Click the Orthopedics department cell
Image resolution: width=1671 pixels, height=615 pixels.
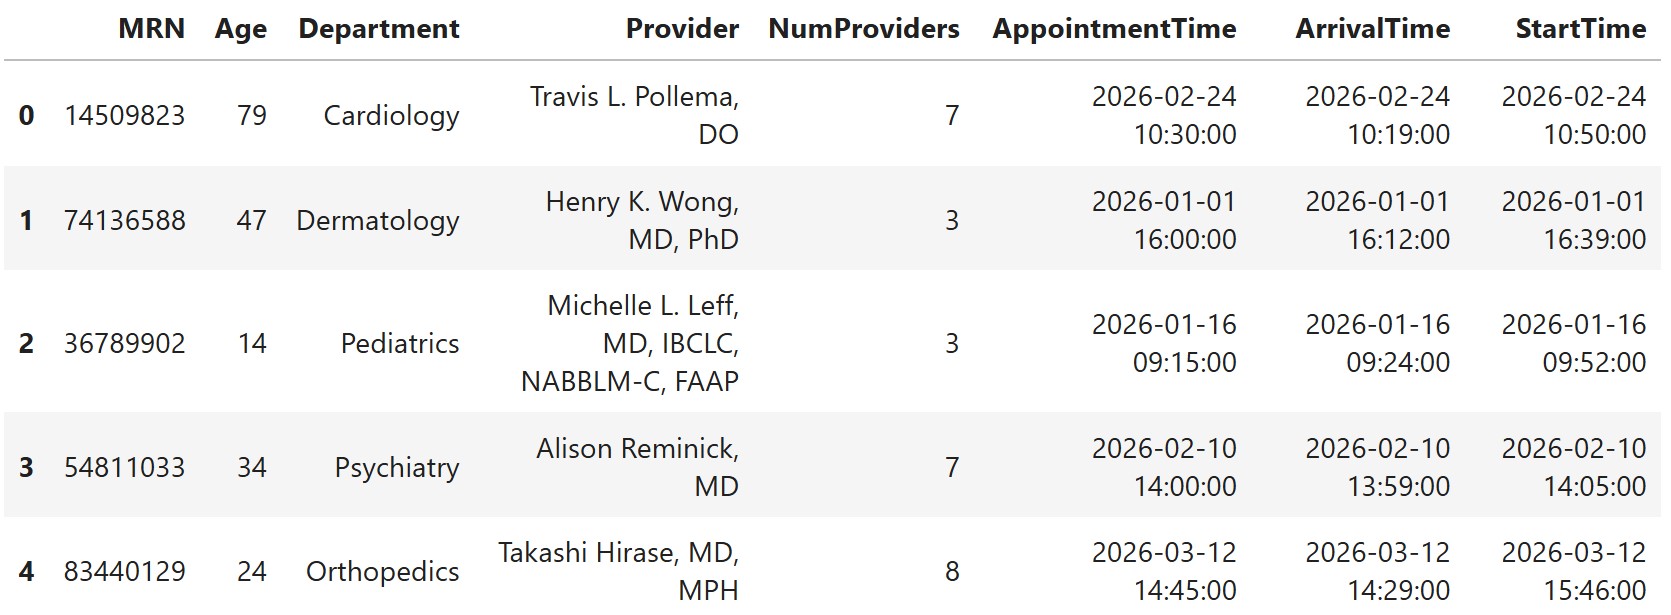click(383, 571)
